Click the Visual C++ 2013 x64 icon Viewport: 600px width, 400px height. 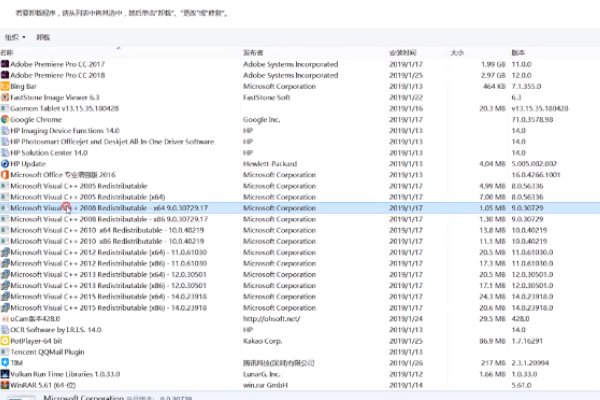5,274
